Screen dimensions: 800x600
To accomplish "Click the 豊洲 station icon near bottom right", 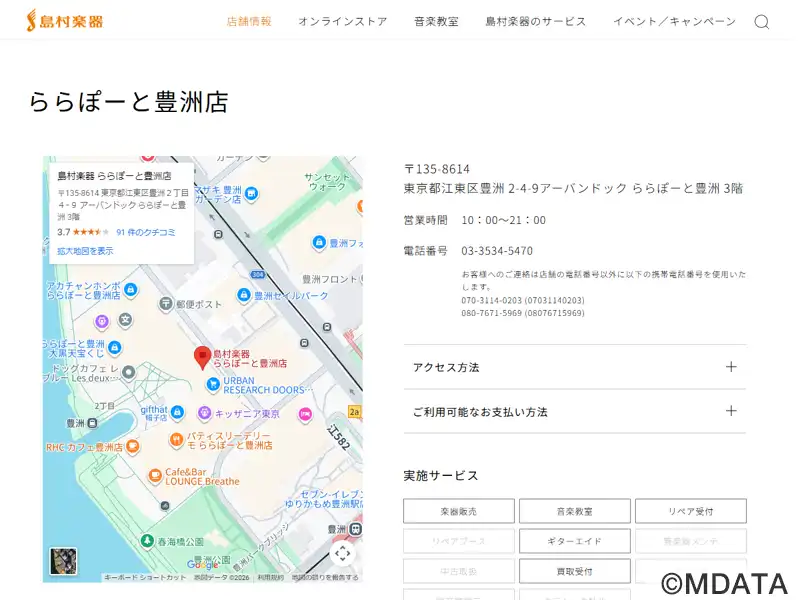I will click(x=355, y=530).
